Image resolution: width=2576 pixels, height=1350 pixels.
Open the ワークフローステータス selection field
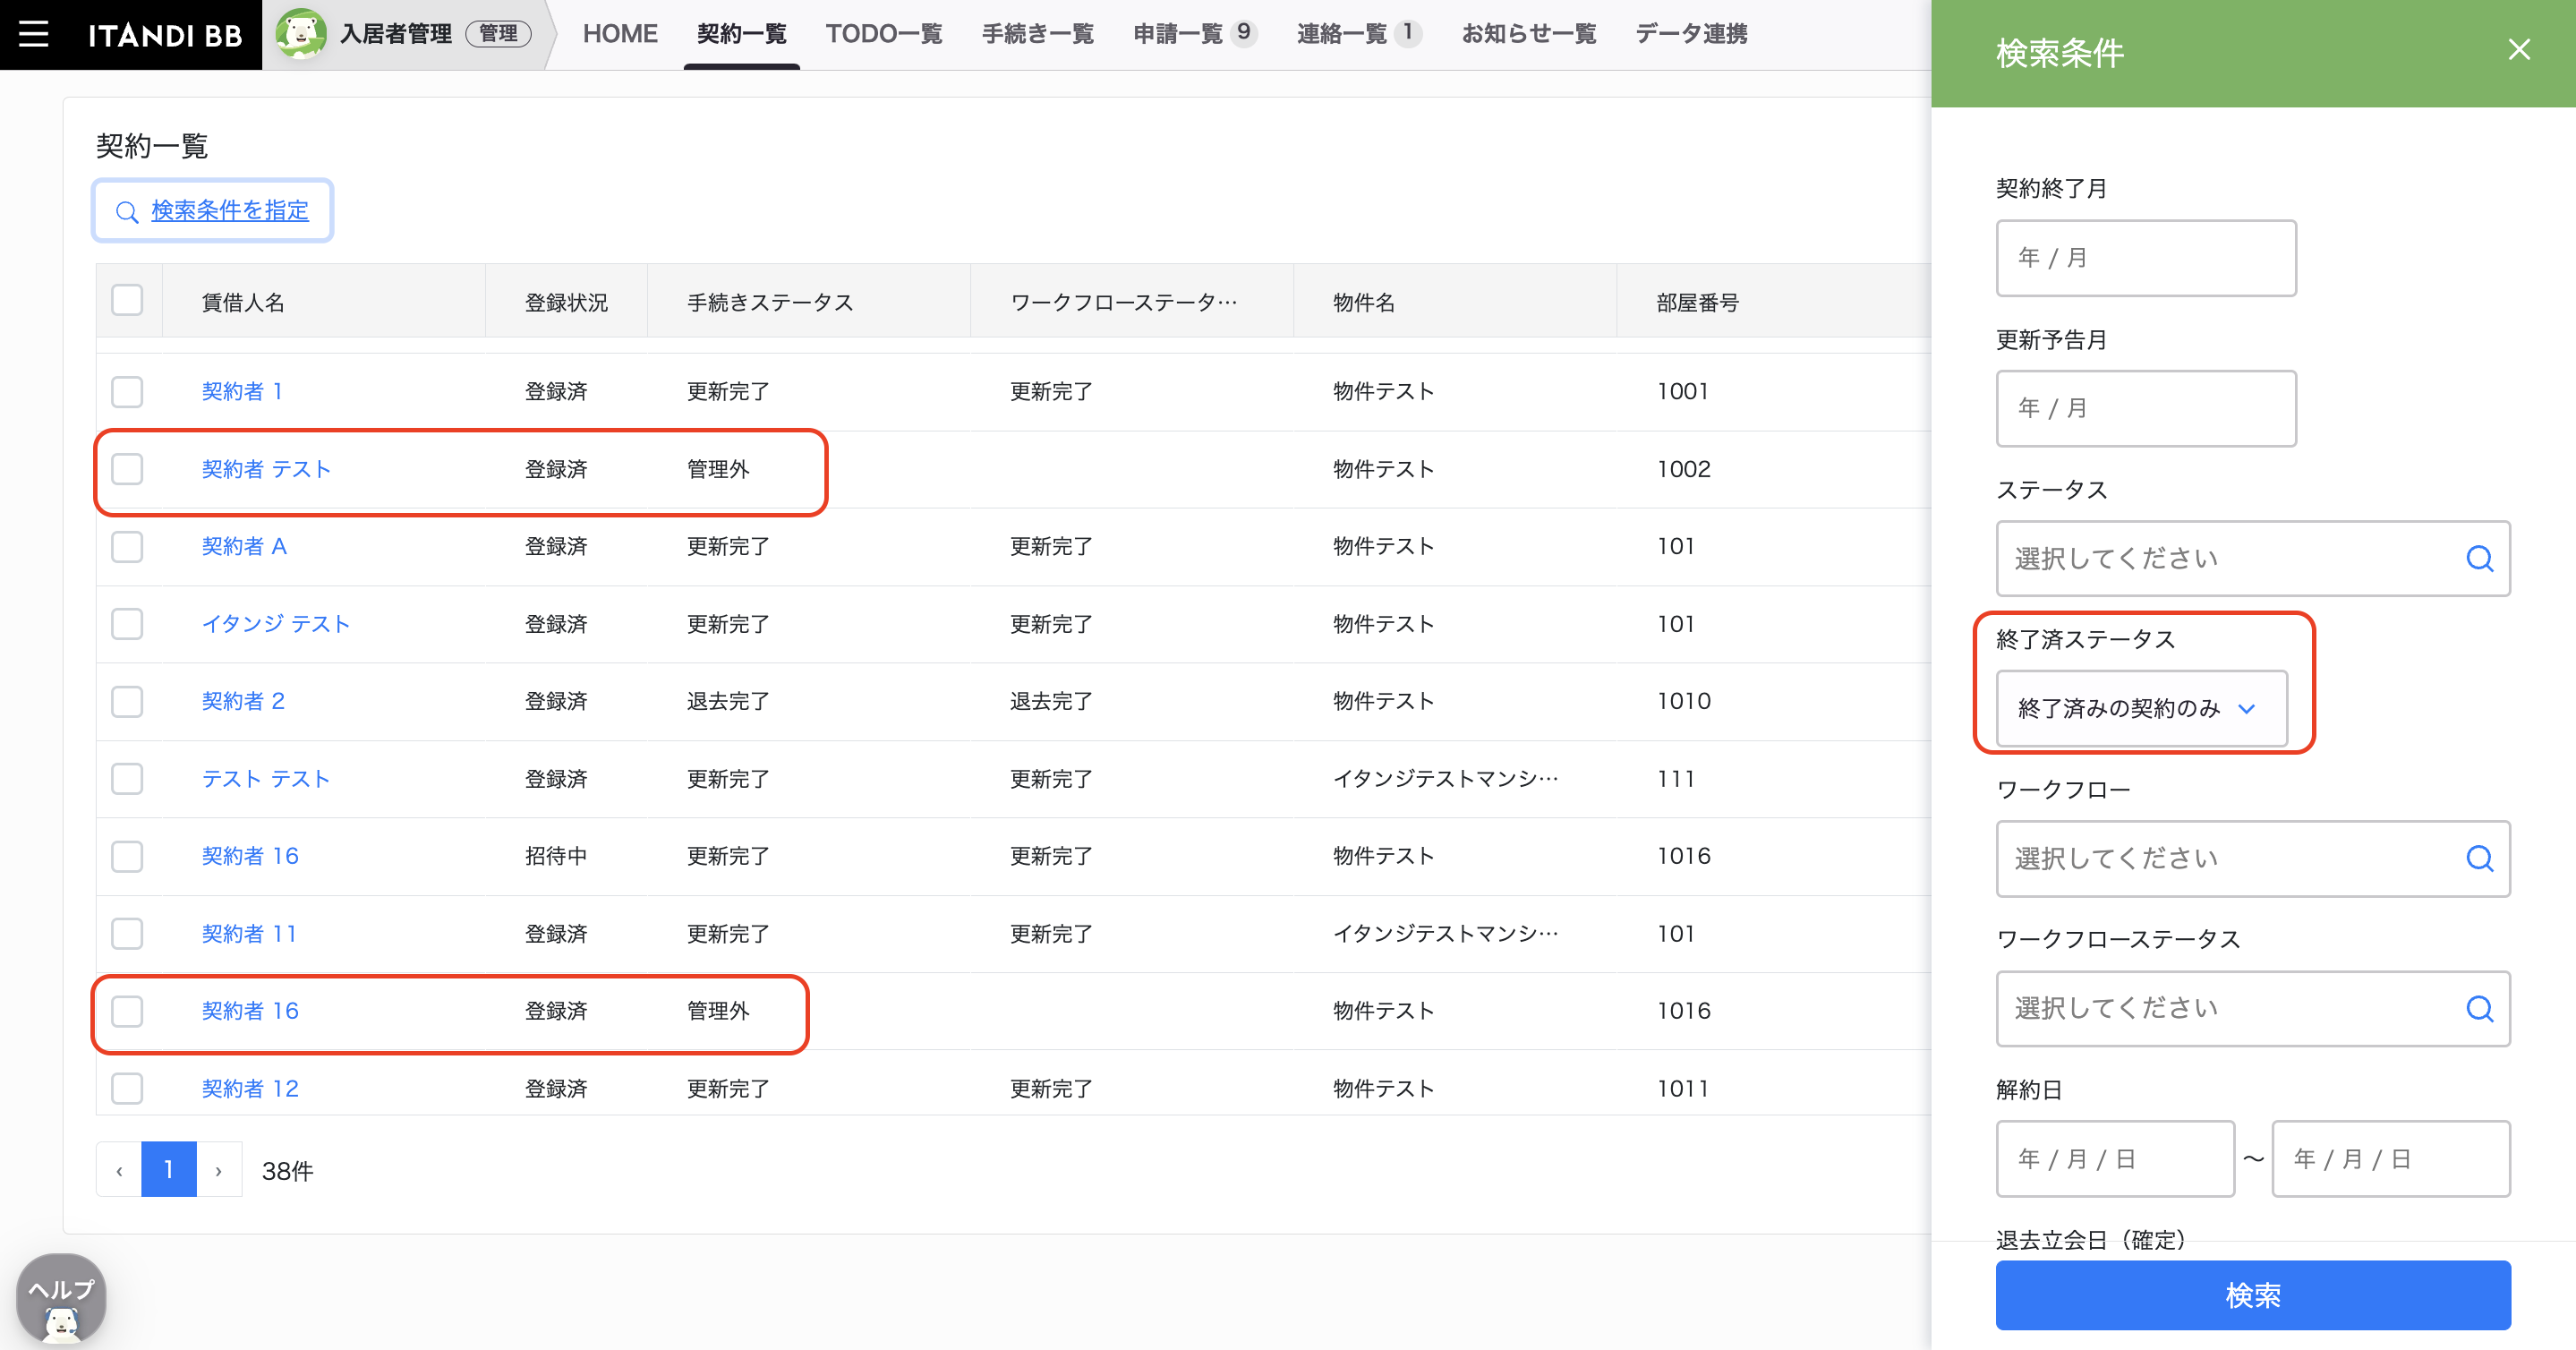click(2252, 1008)
